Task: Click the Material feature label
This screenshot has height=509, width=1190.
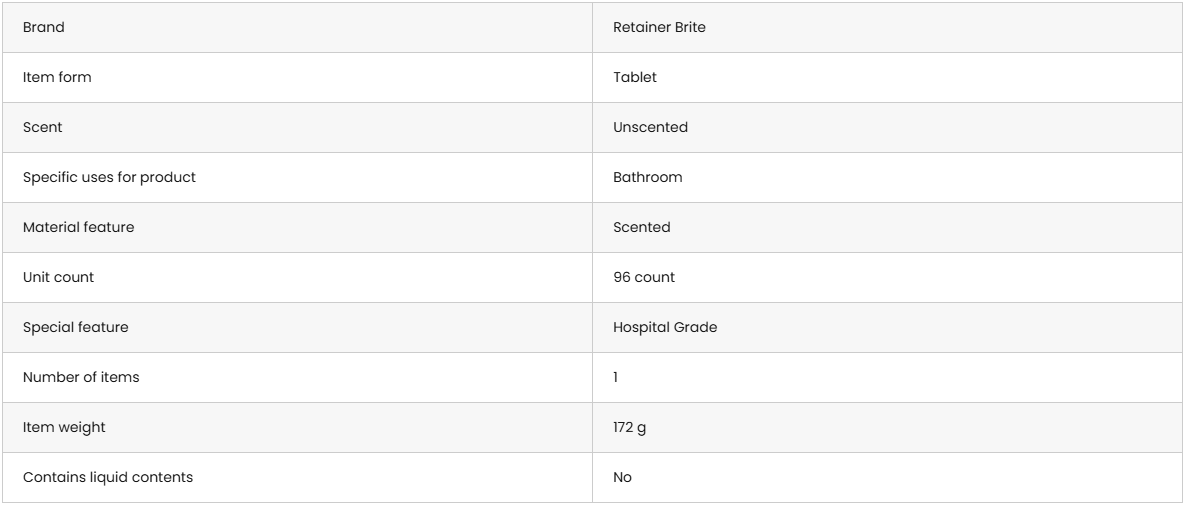Action: click(x=78, y=228)
